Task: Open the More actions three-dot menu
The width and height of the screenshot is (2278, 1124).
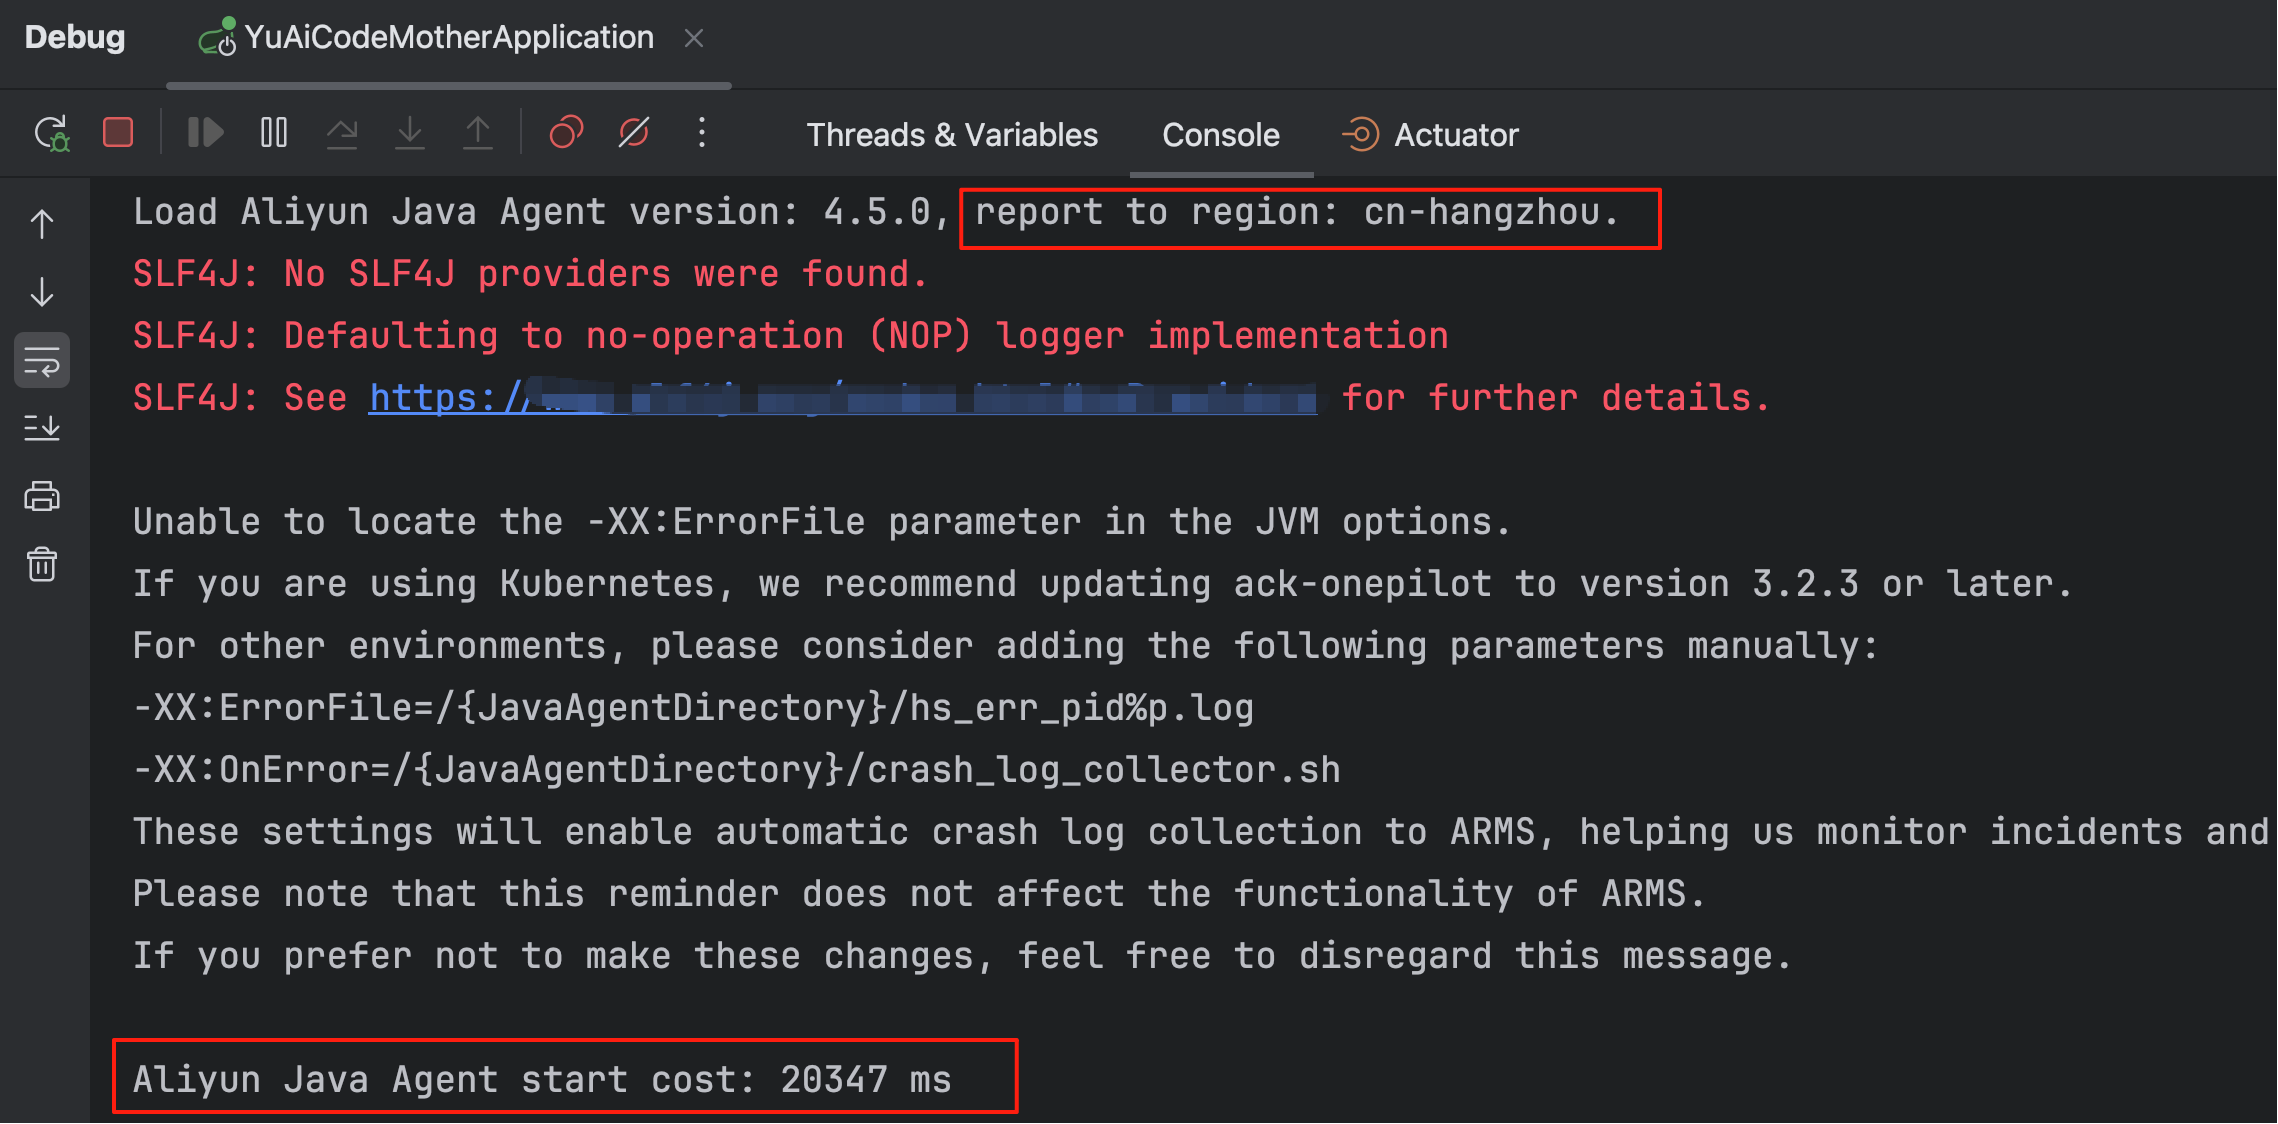Action: click(702, 133)
